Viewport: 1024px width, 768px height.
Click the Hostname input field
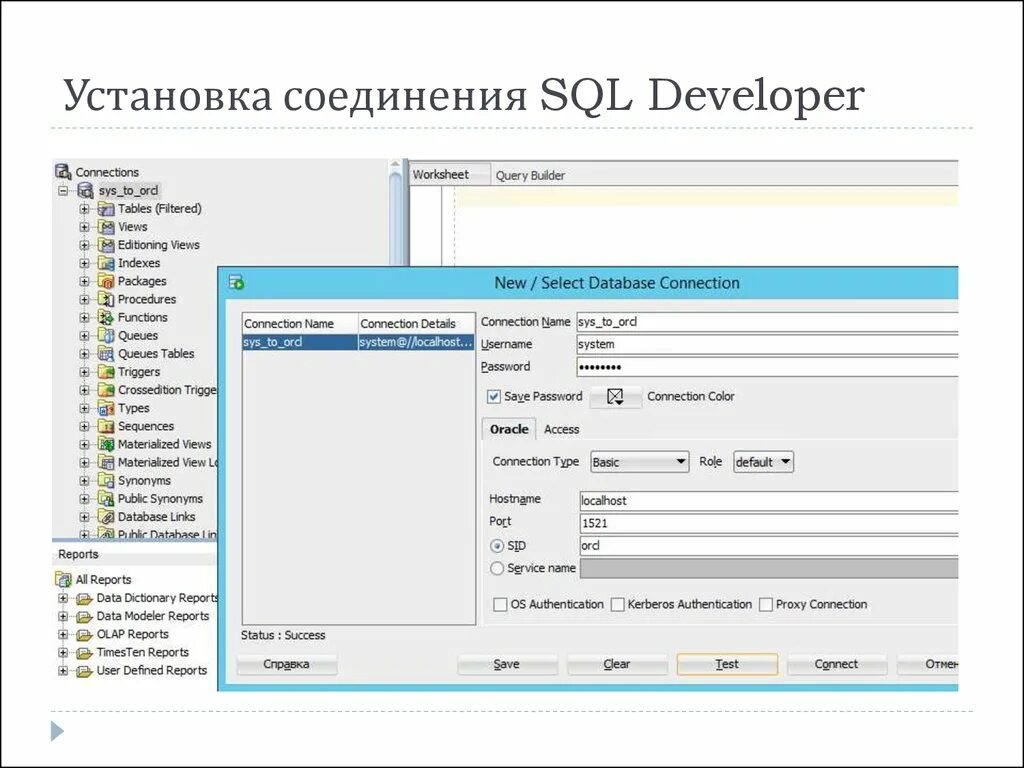coord(769,501)
